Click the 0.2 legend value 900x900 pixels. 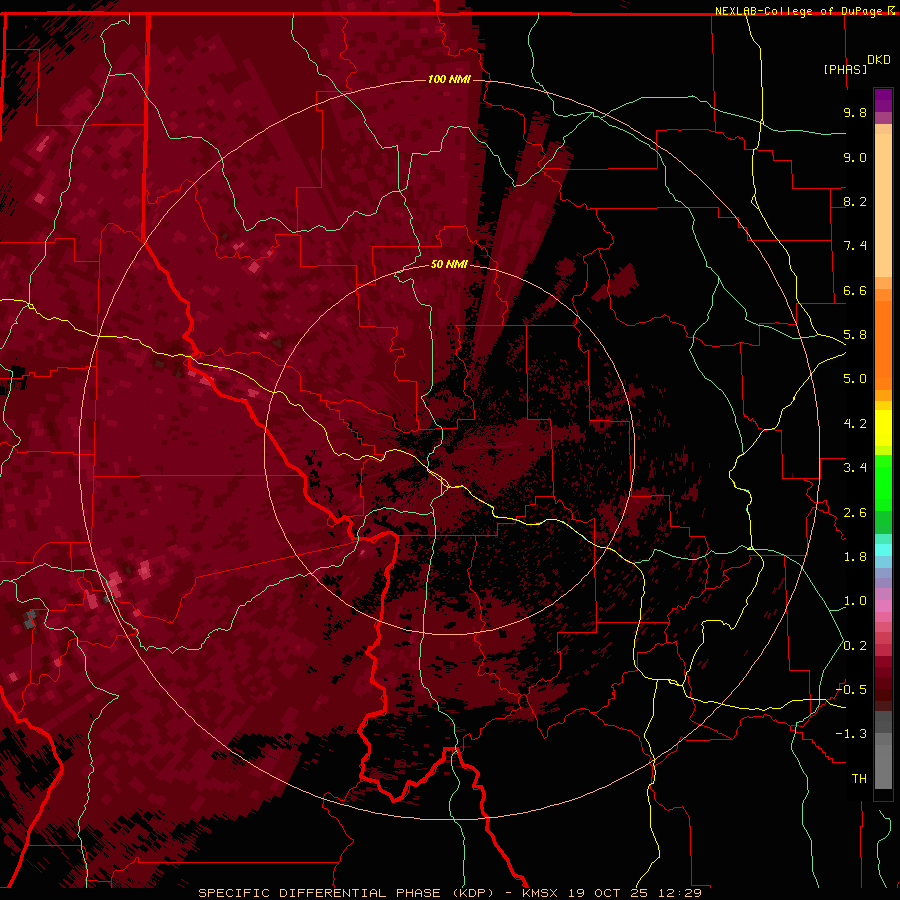pos(855,646)
